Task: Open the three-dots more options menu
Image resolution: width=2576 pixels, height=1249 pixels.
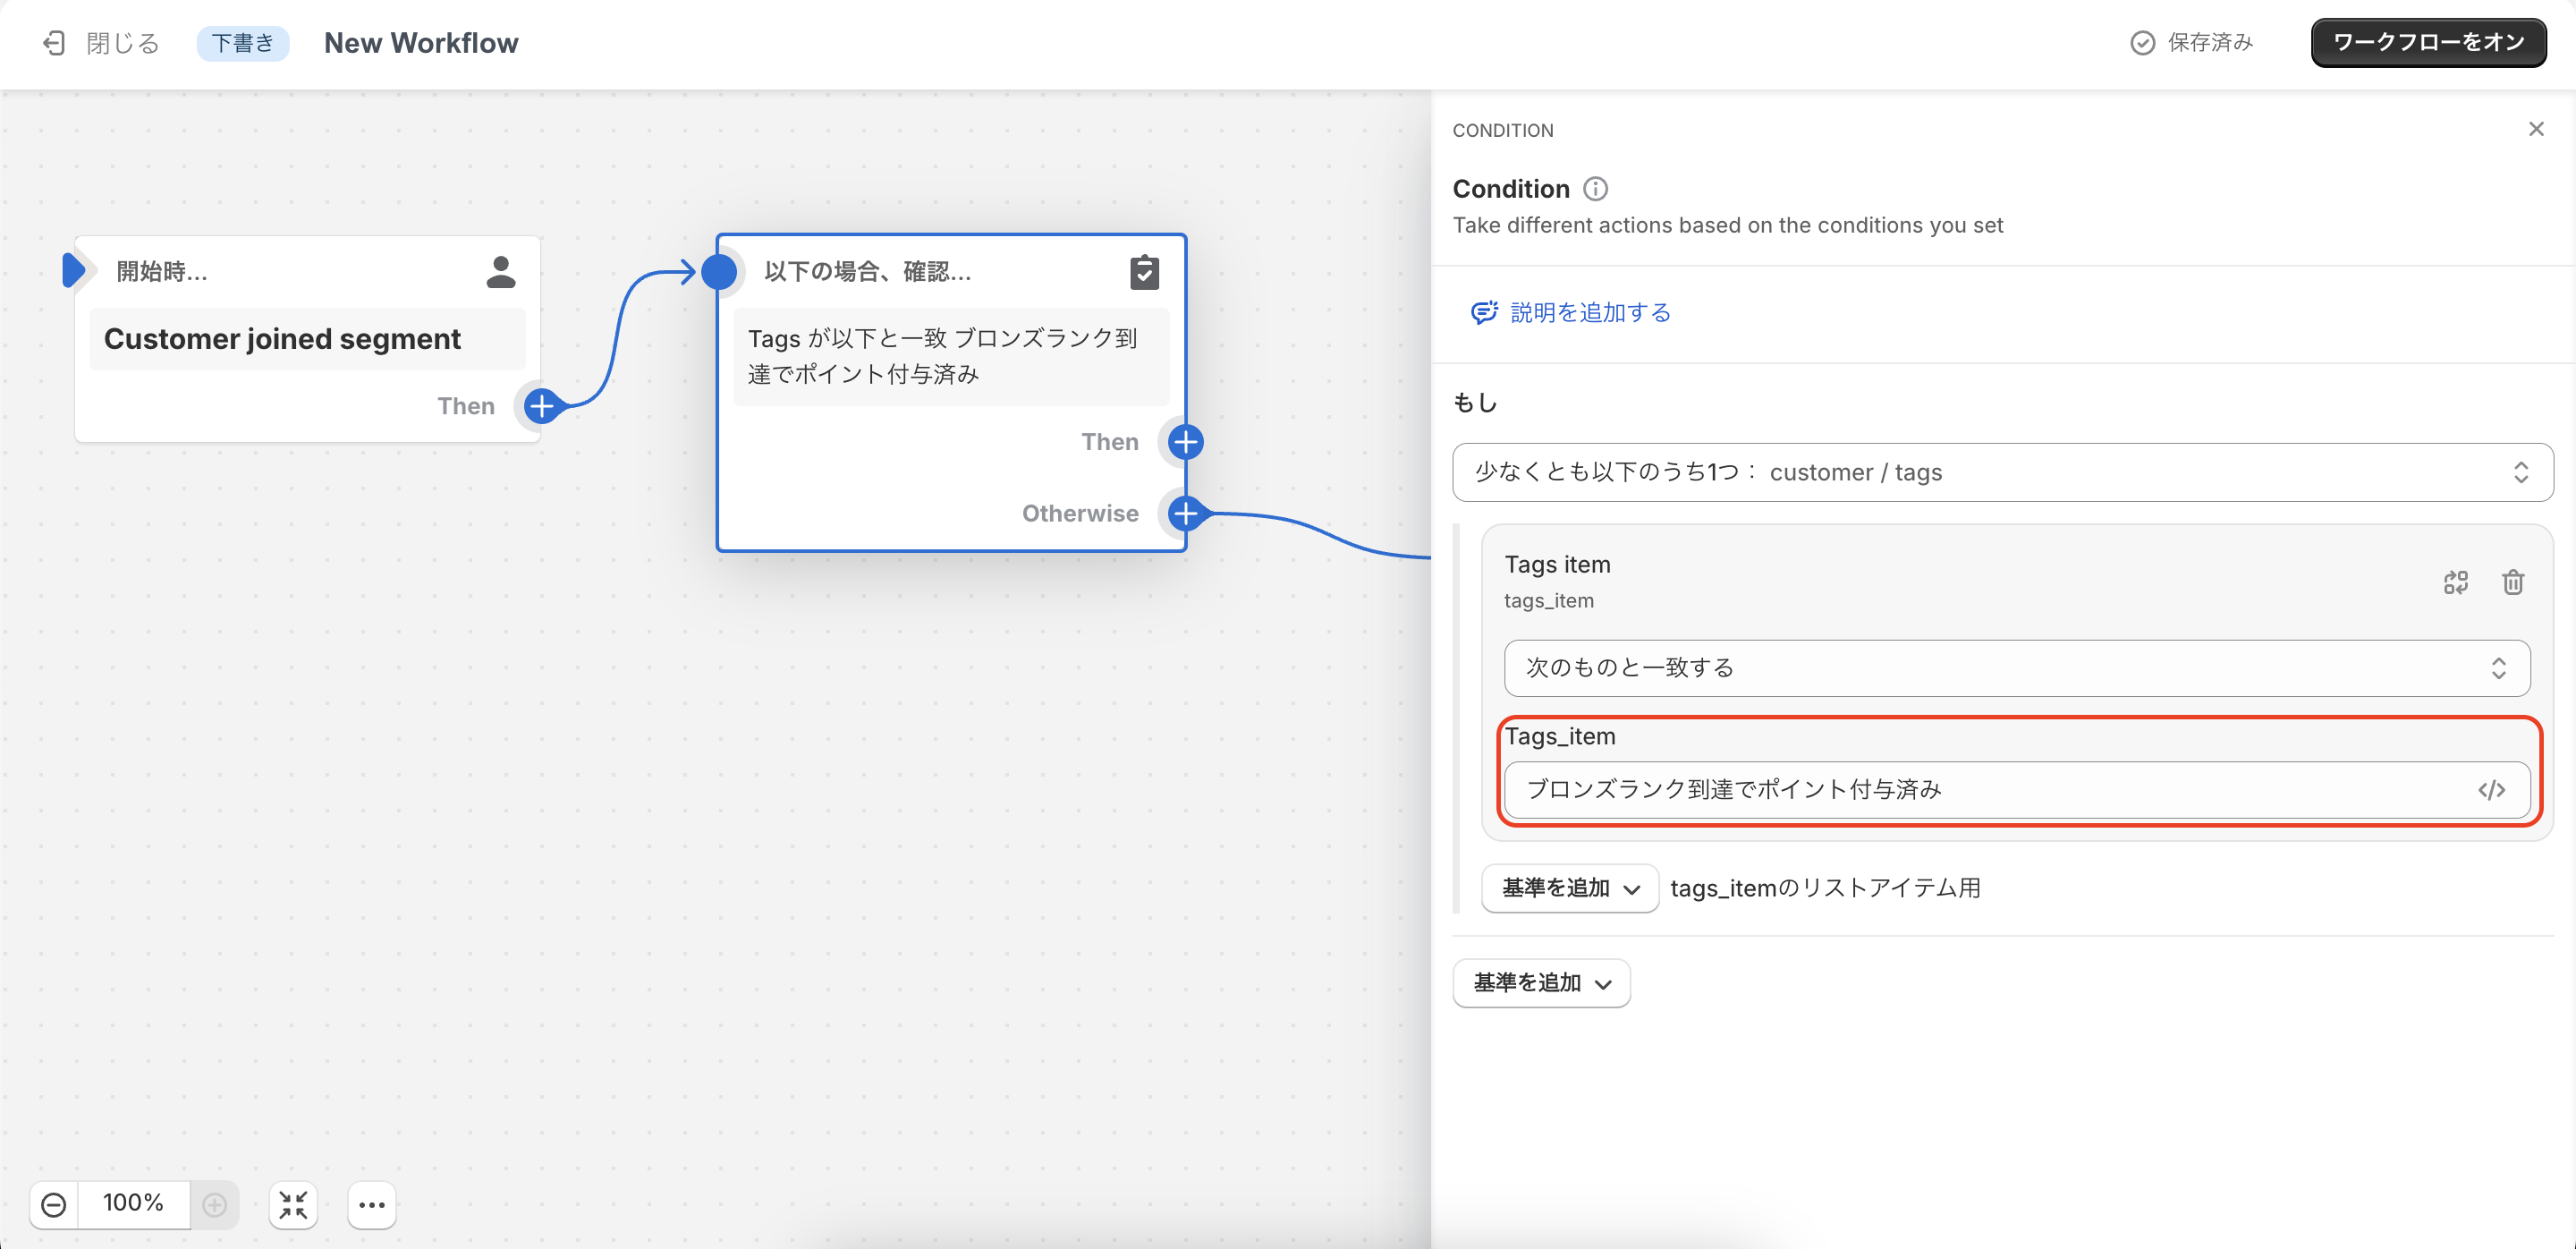Action: [372, 1204]
